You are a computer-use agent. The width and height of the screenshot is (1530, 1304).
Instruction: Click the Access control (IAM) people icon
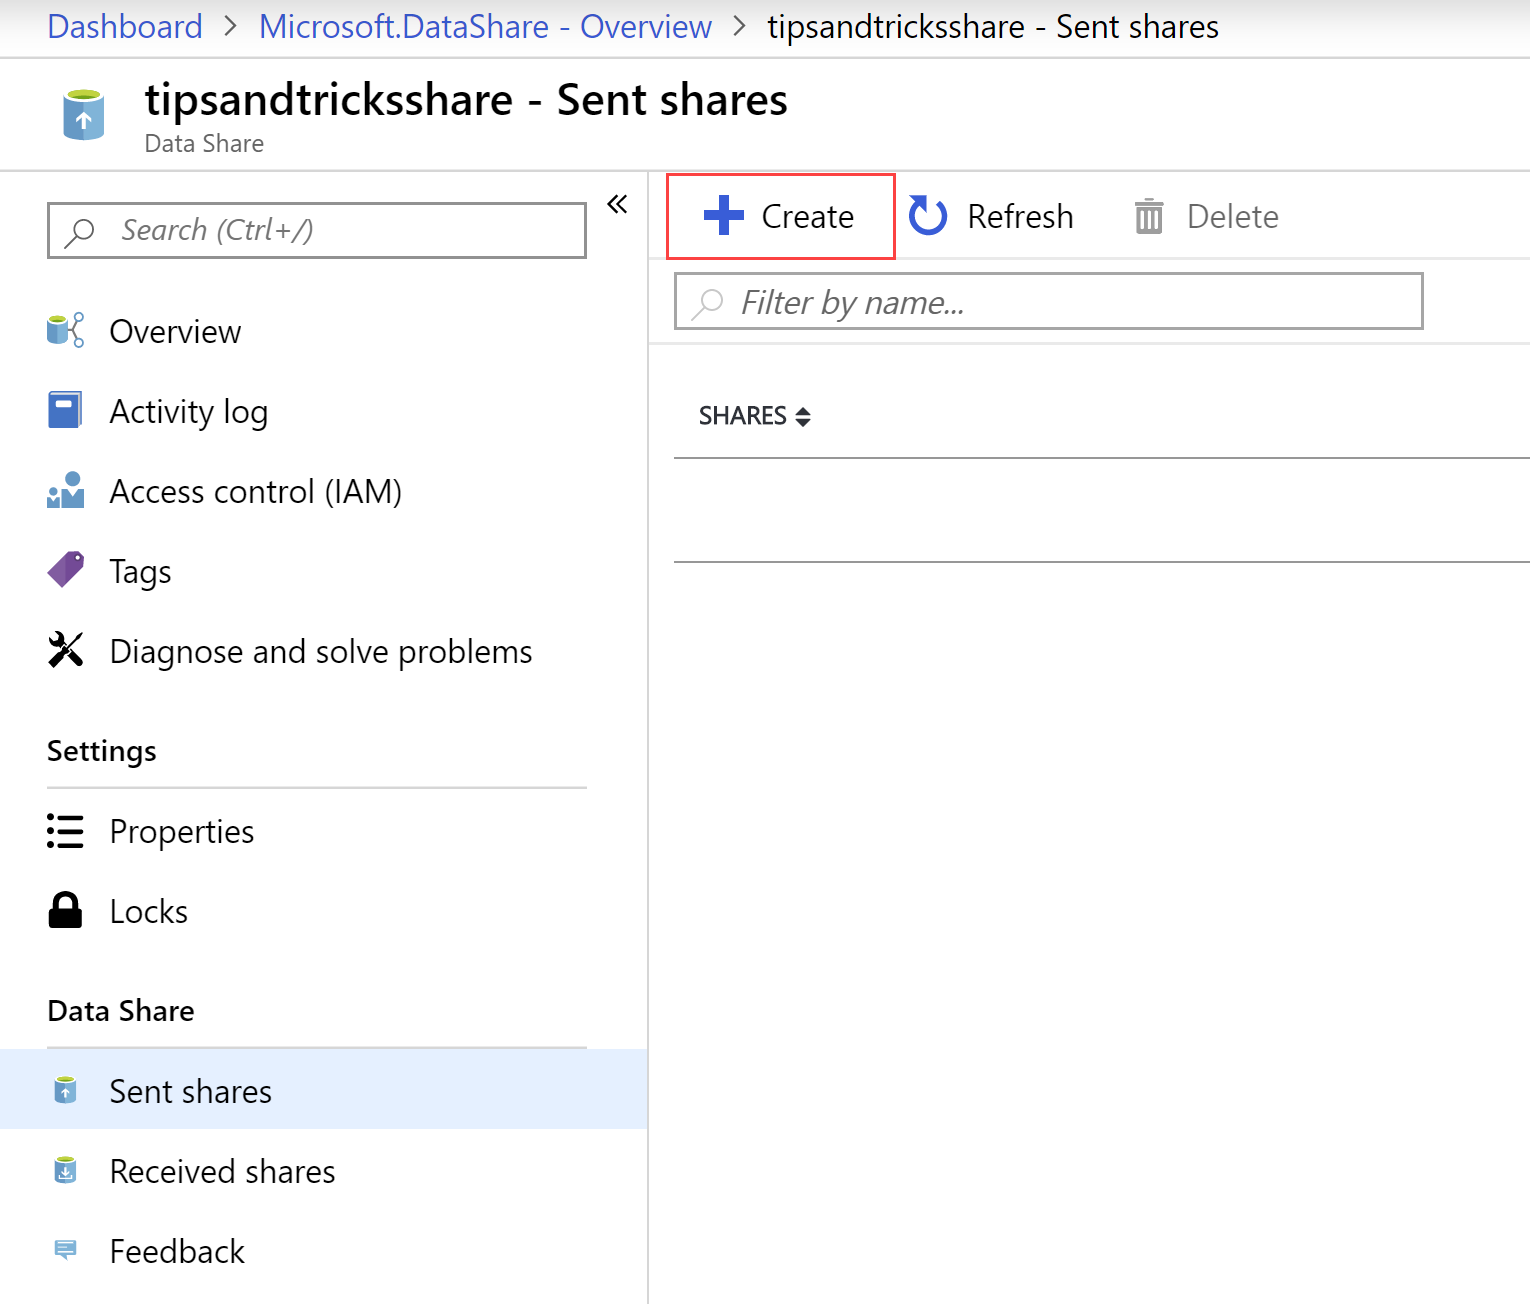coord(66,490)
